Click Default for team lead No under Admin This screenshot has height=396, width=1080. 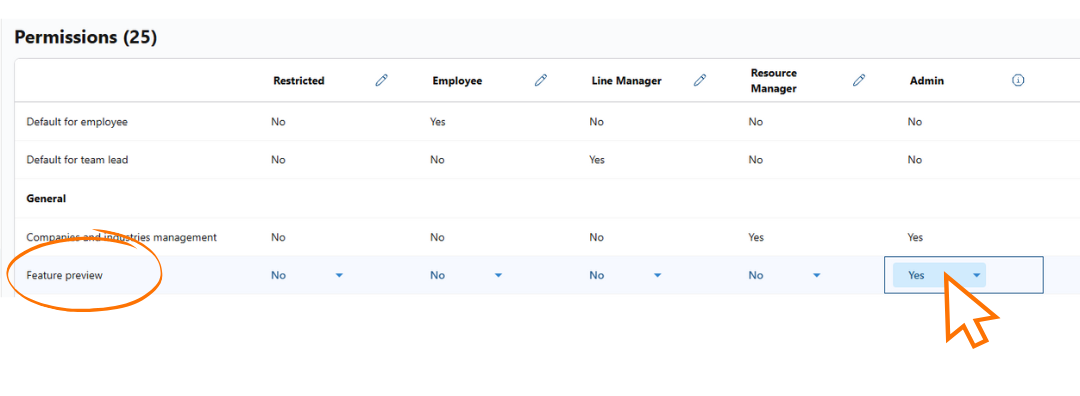tap(915, 160)
